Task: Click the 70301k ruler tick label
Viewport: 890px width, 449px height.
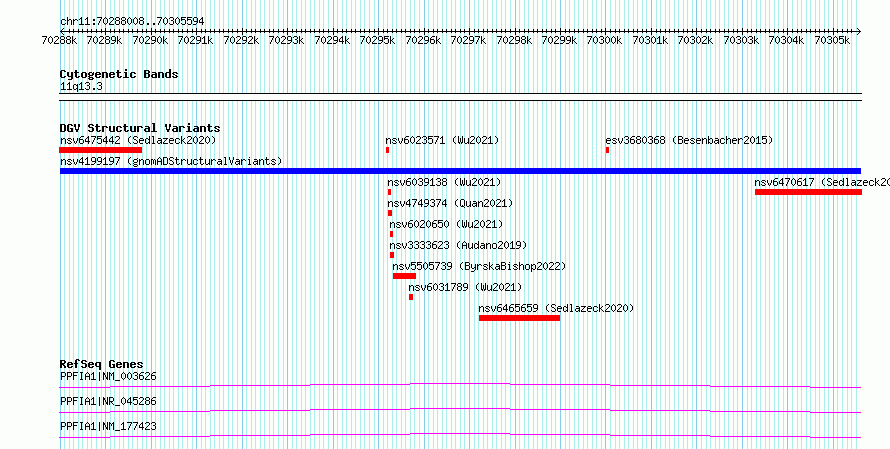Action: click(x=650, y=40)
